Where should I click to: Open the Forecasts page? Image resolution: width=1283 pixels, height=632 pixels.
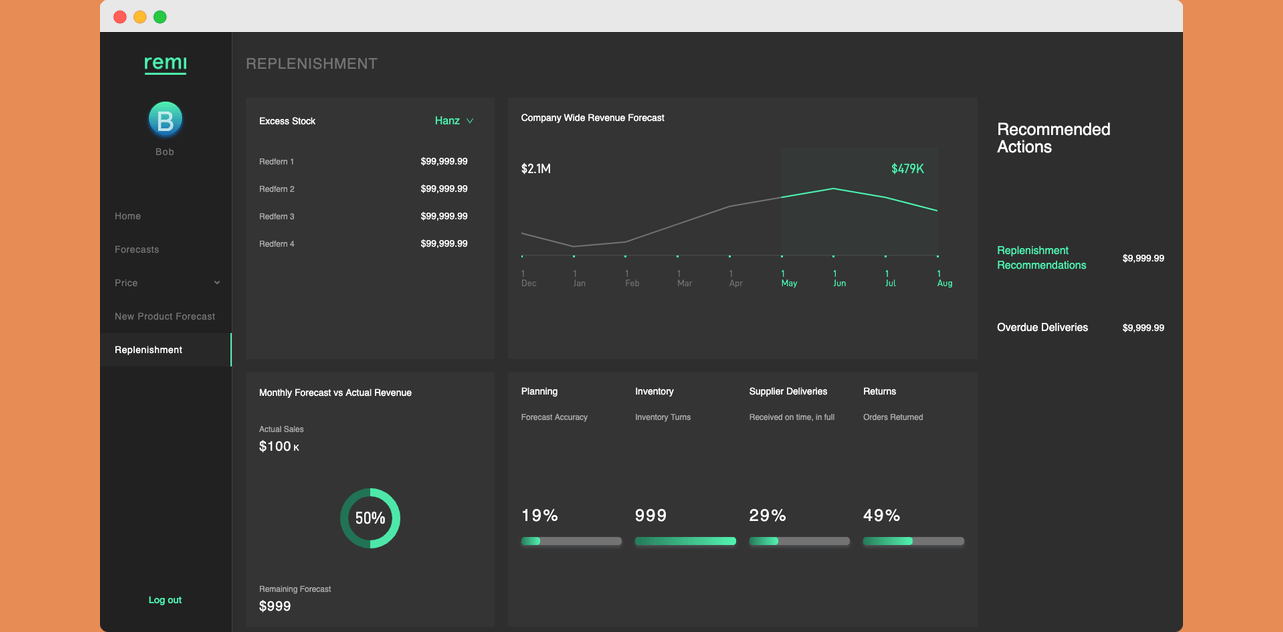pyautogui.click(x=137, y=250)
